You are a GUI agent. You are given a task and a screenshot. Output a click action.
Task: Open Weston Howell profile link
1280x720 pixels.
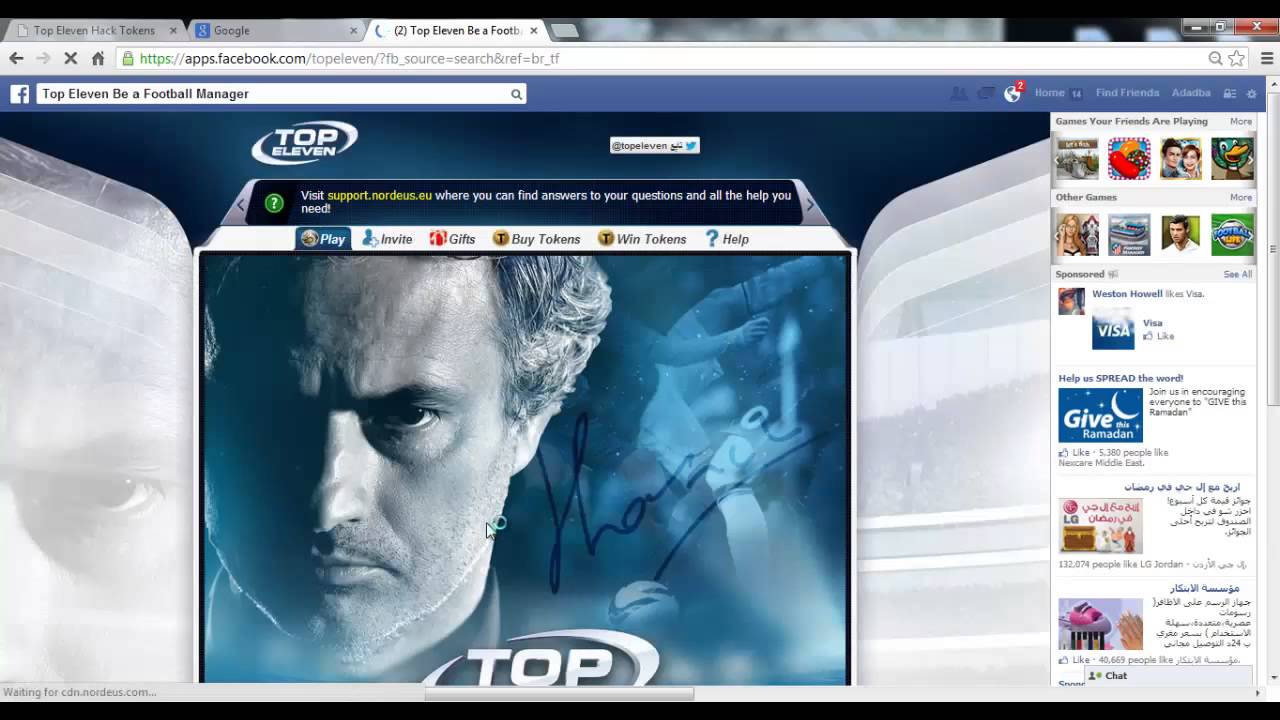click(1127, 294)
